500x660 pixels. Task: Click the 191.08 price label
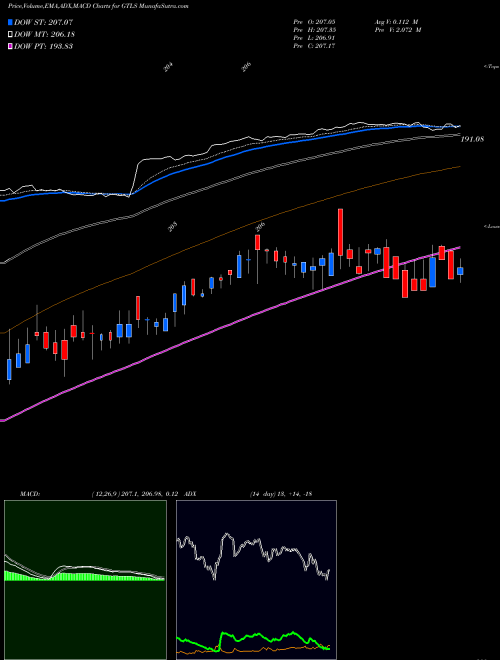472,139
